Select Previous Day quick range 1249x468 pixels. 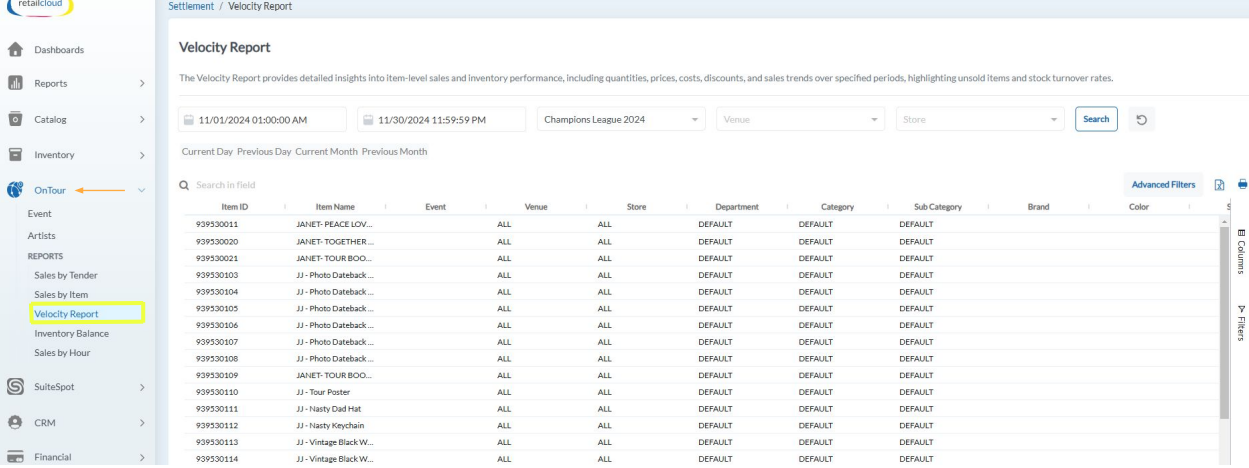[x=264, y=152]
